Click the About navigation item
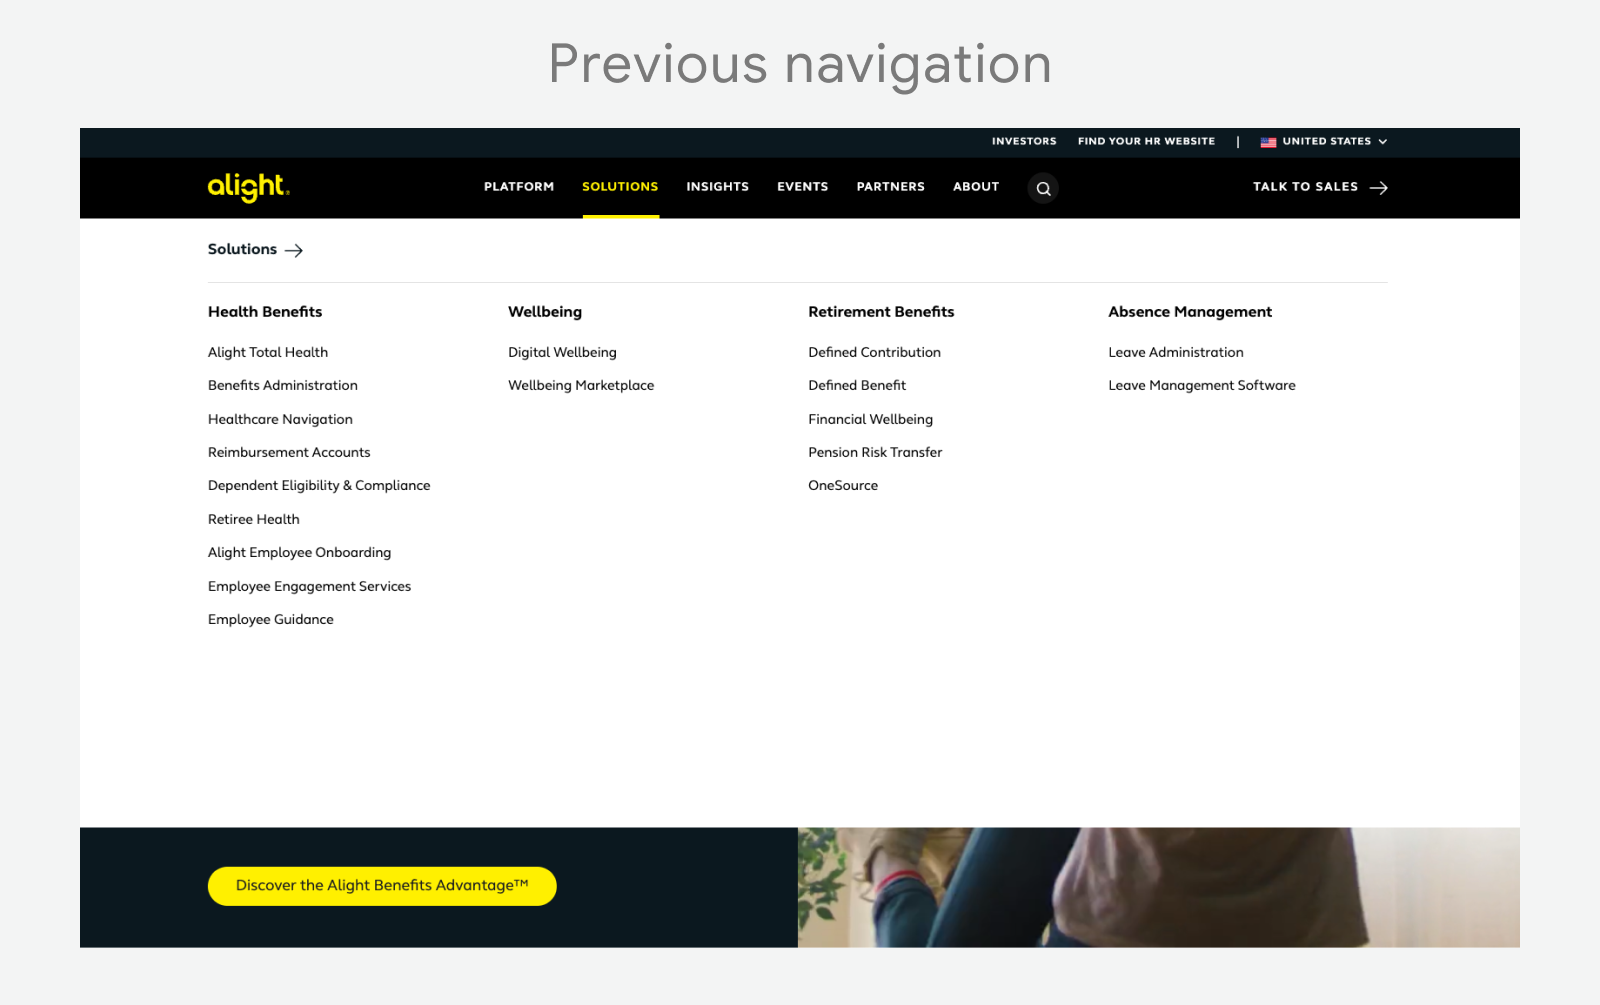This screenshot has width=1600, height=1005. point(975,187)
